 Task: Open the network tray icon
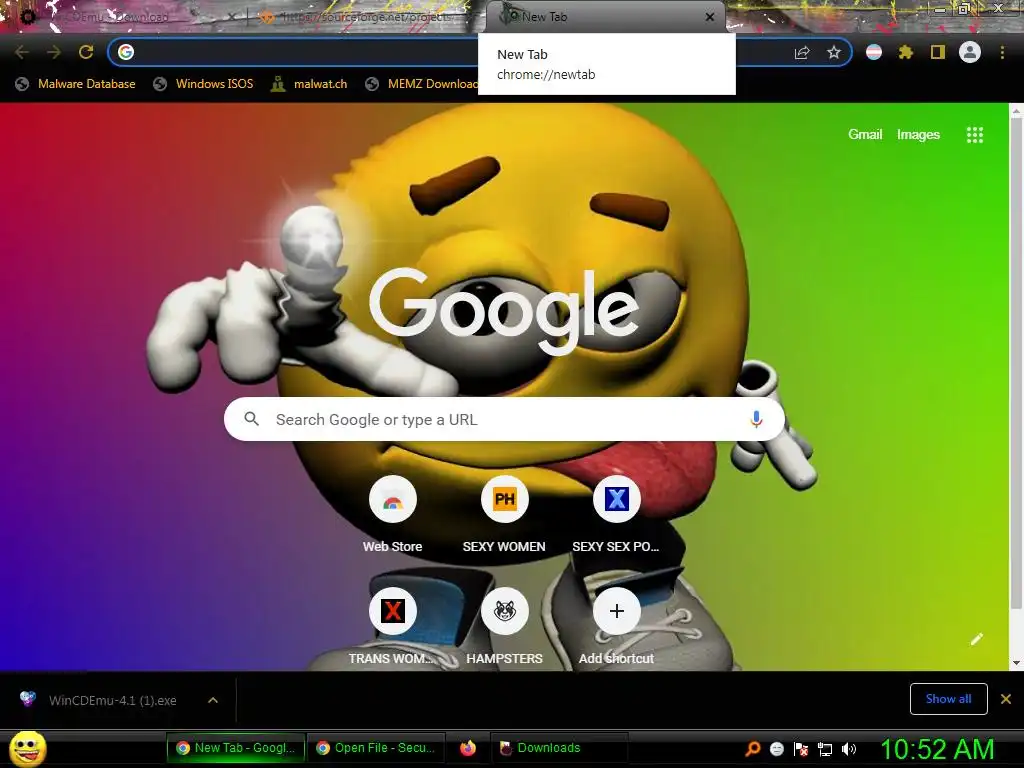pyautogui.click(x=825, y=749)
